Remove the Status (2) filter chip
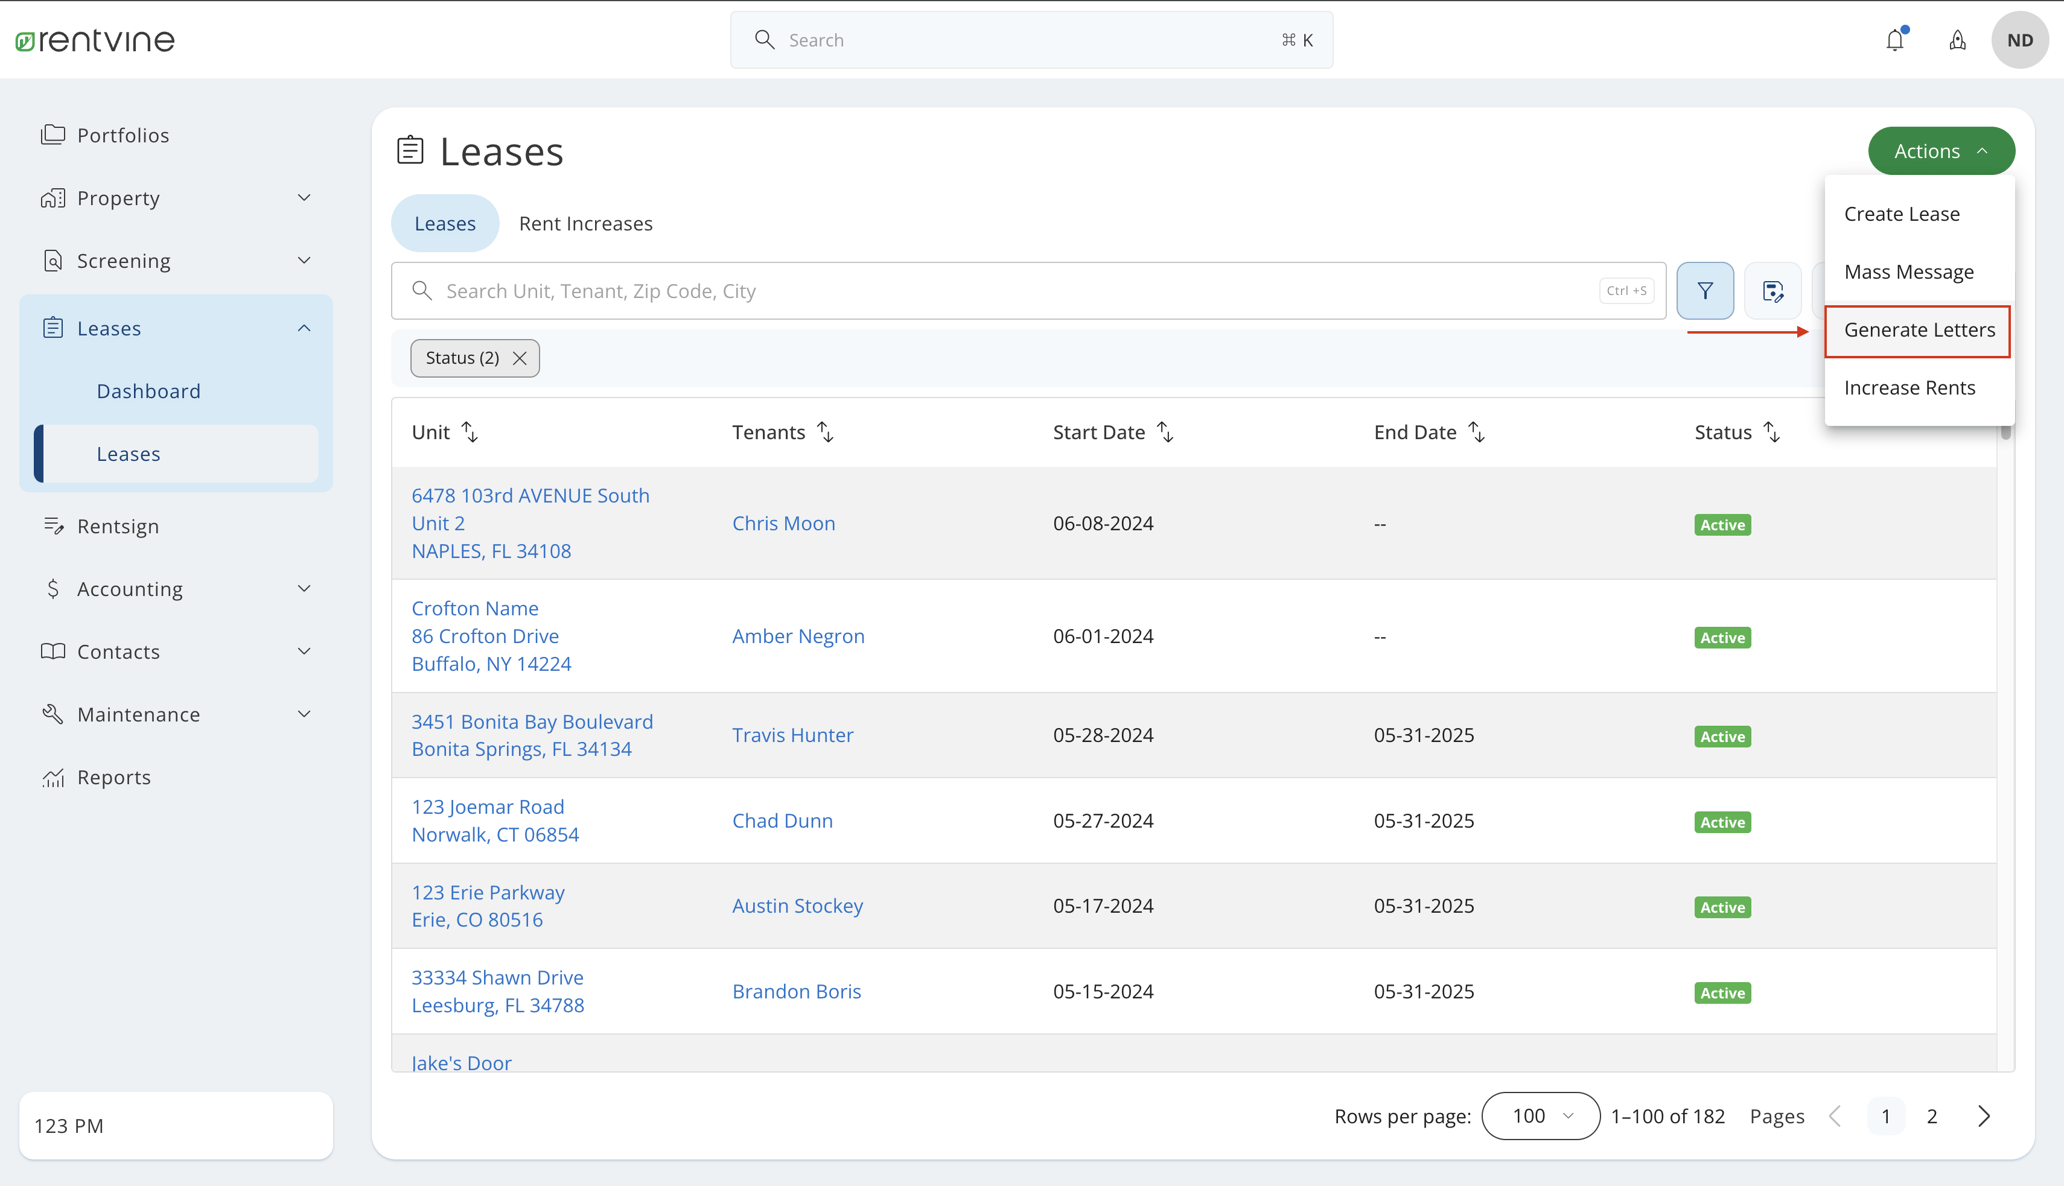Screen dimensions: 2064x1186 [x=519, y=358]
